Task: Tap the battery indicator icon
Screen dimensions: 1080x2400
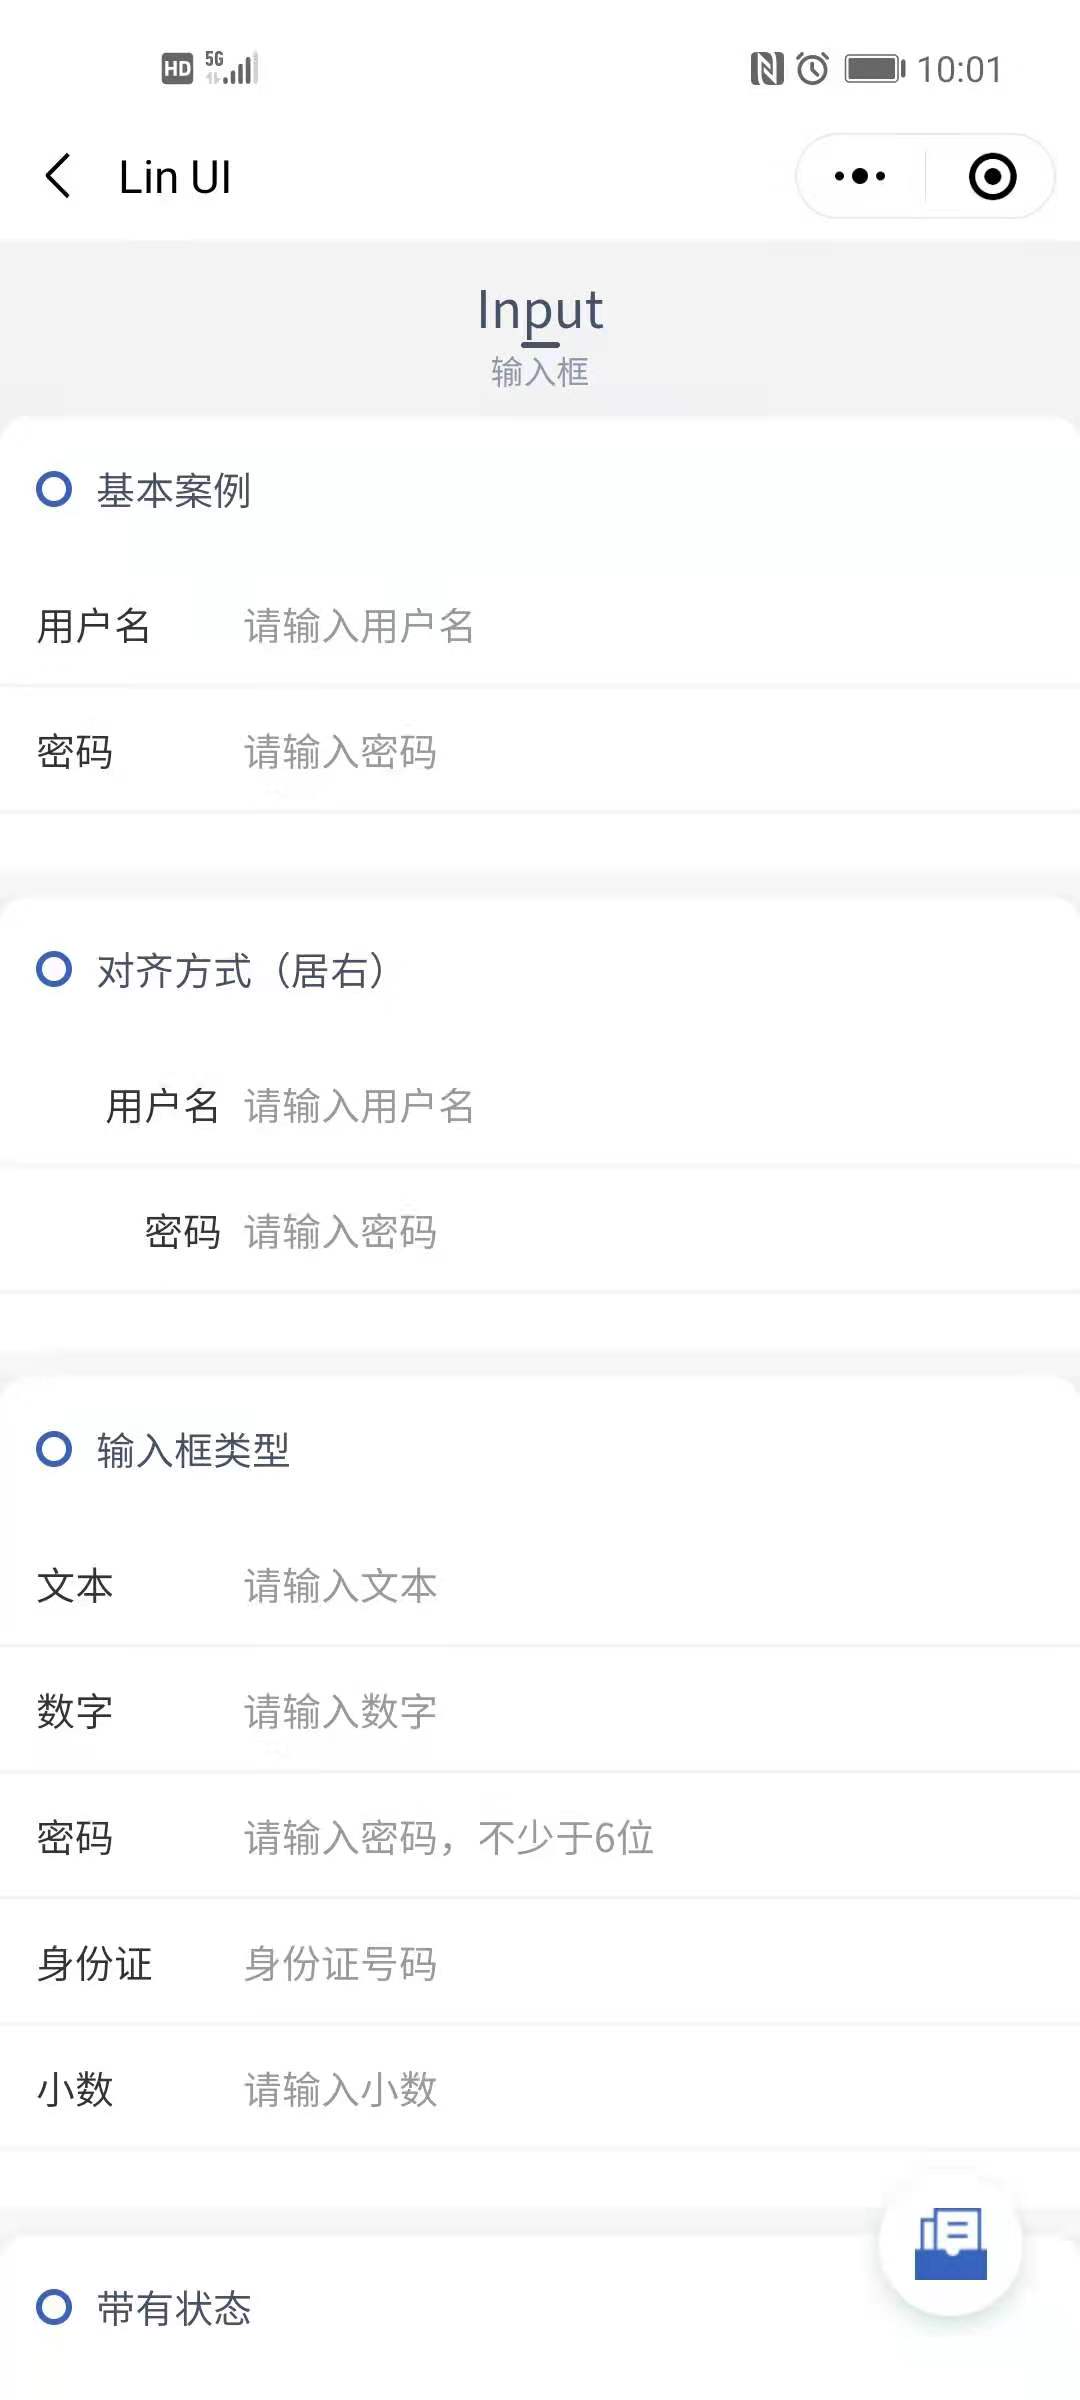Action: click(x=872, y=68)
